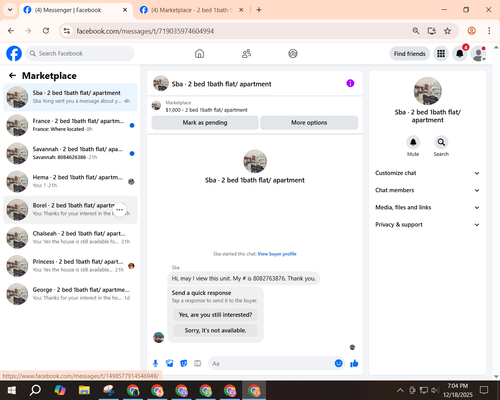The image size is (500, 400).
Task: Open Windows notification center icon
Action: (x=484, y=390)
